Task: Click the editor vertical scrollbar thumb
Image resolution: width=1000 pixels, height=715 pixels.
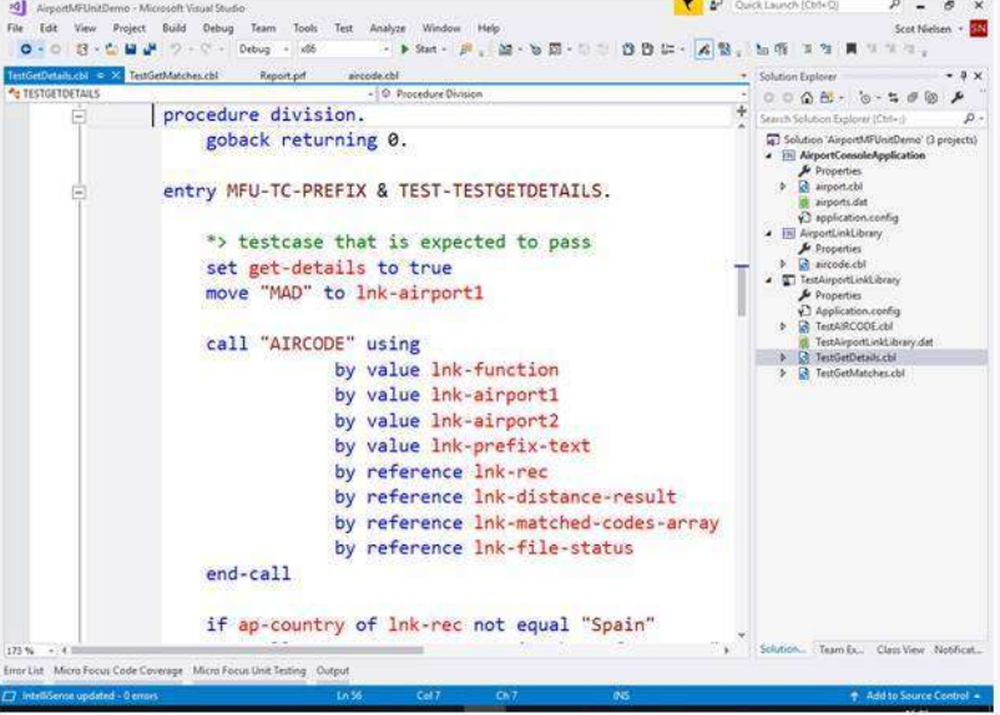Action: pyautogui.click(x=741, y=290)
